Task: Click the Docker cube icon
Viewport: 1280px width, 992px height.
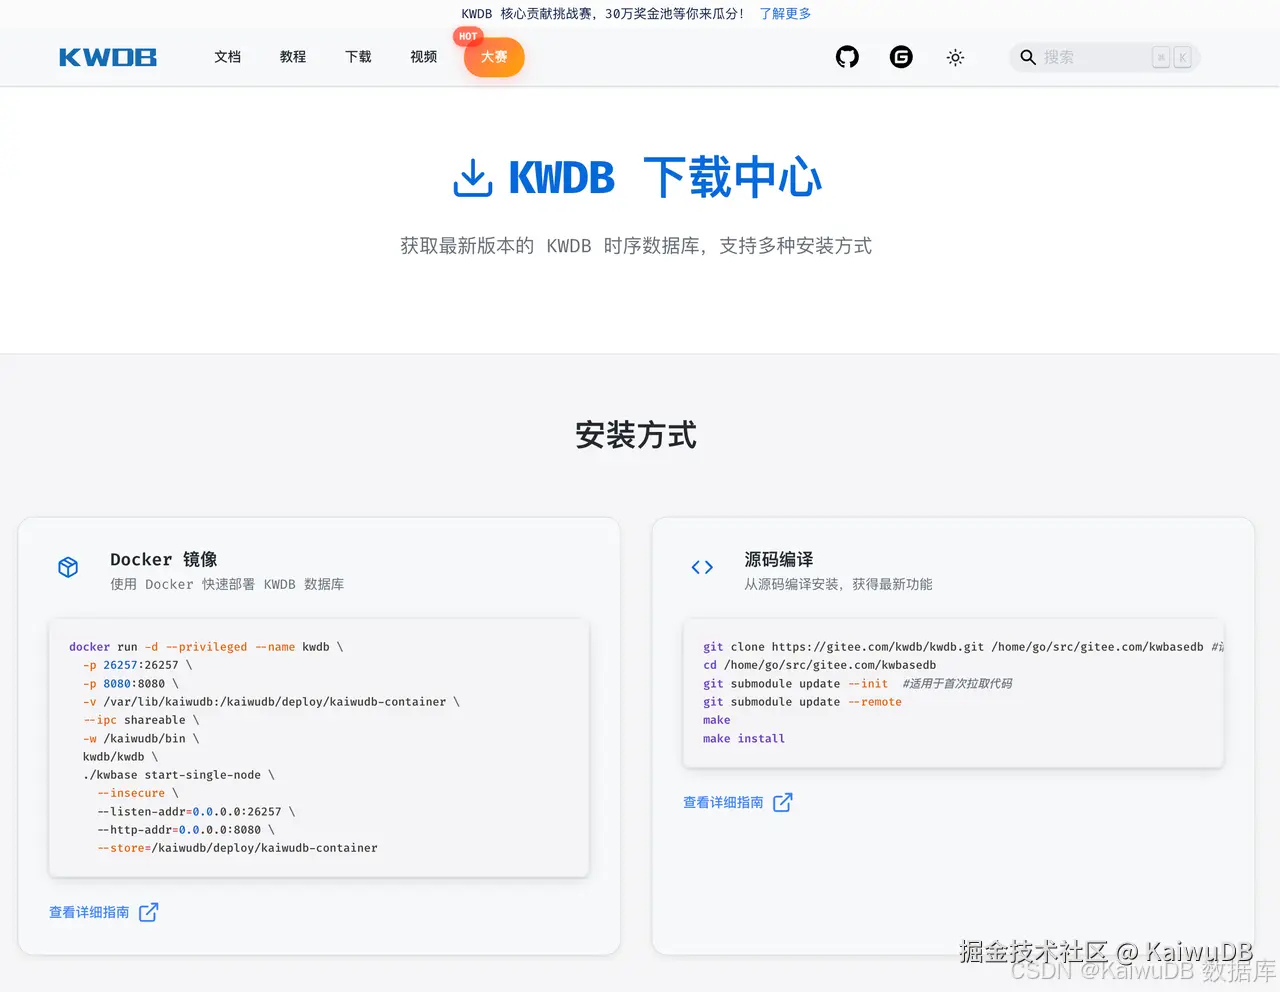Action: (x=68, y=566)
